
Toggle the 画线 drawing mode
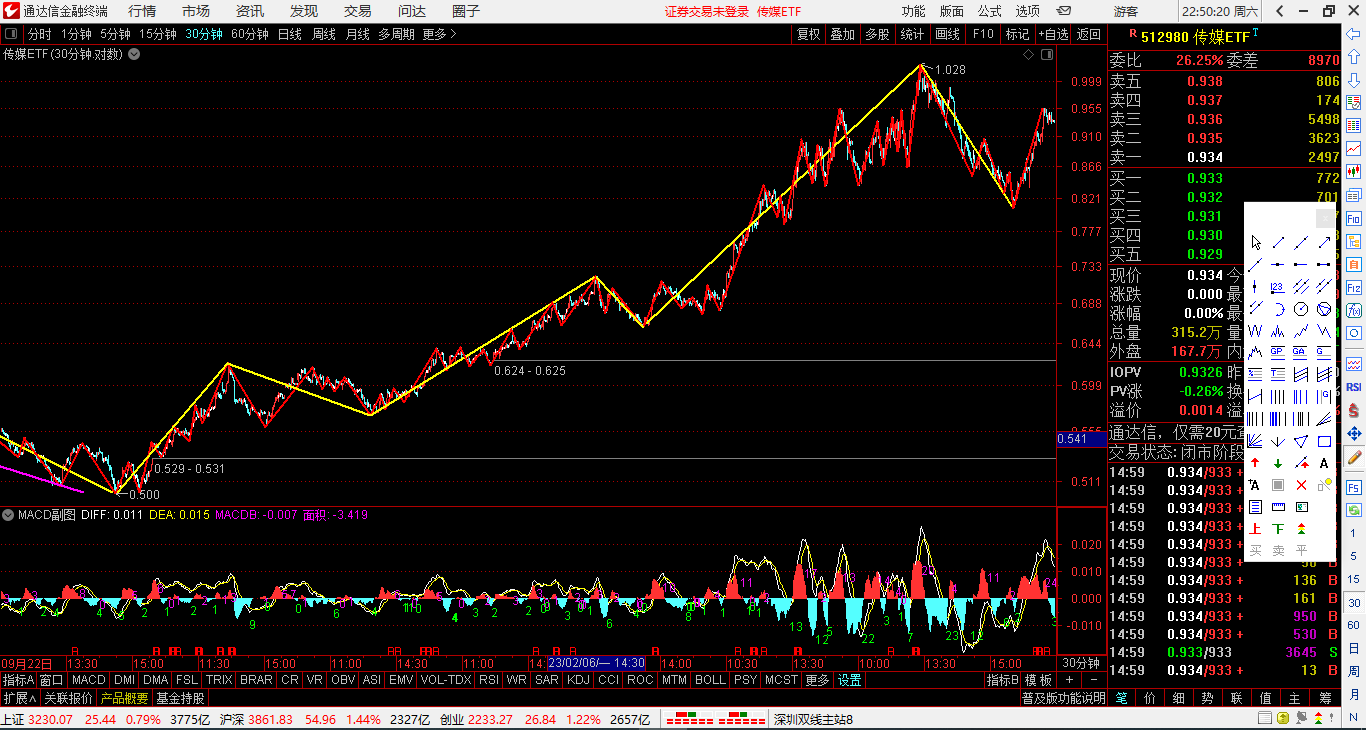pyautogui.click(x=947, y=34)
